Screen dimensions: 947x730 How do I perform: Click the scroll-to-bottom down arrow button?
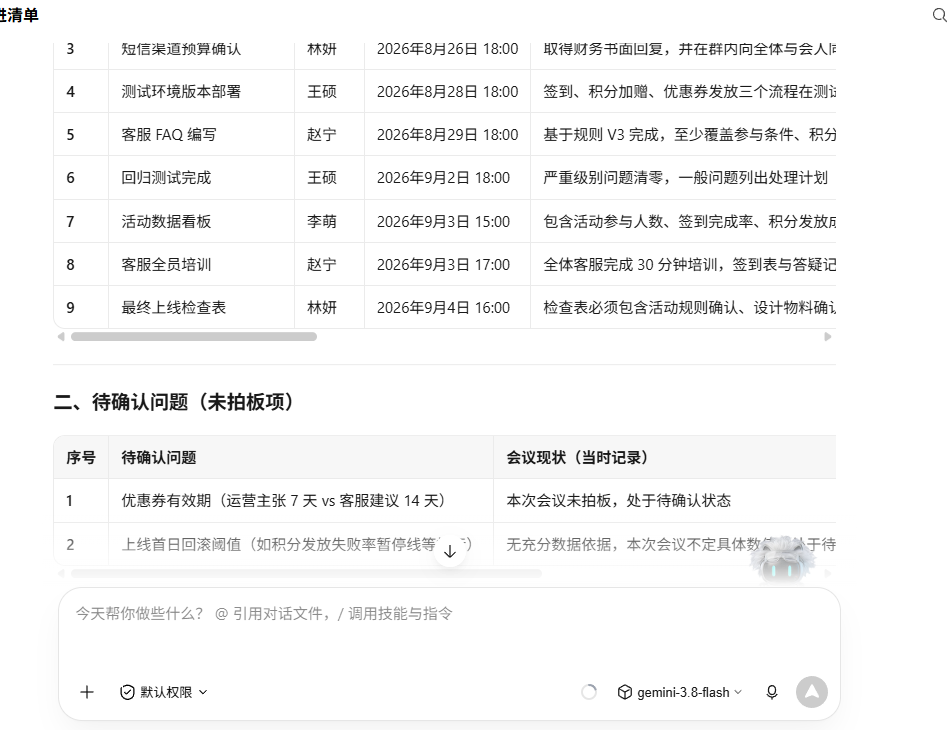point(450,551)
